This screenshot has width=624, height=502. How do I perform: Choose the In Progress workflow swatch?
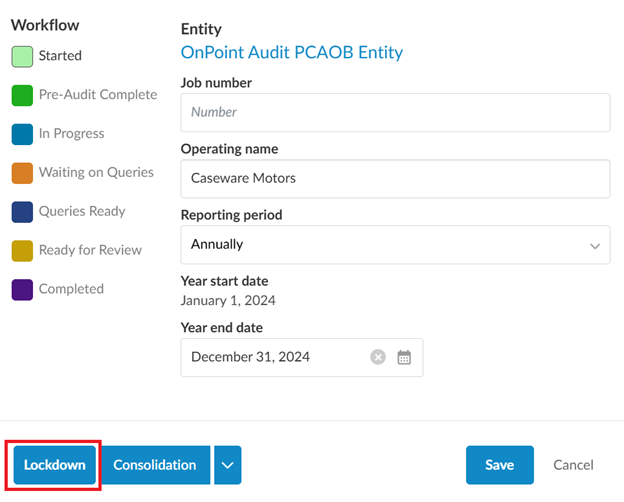pyautogui.click(x=22, y=134)
